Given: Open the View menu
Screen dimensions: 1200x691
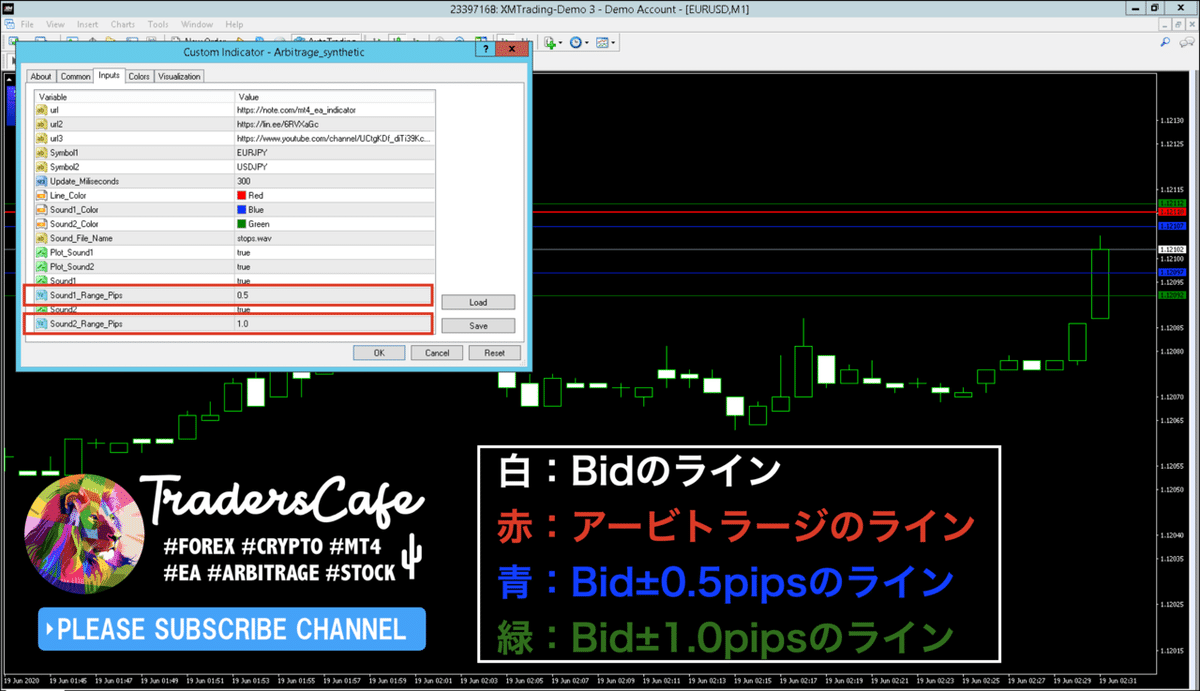Looking at the screenshot, I should coord(56,23).
